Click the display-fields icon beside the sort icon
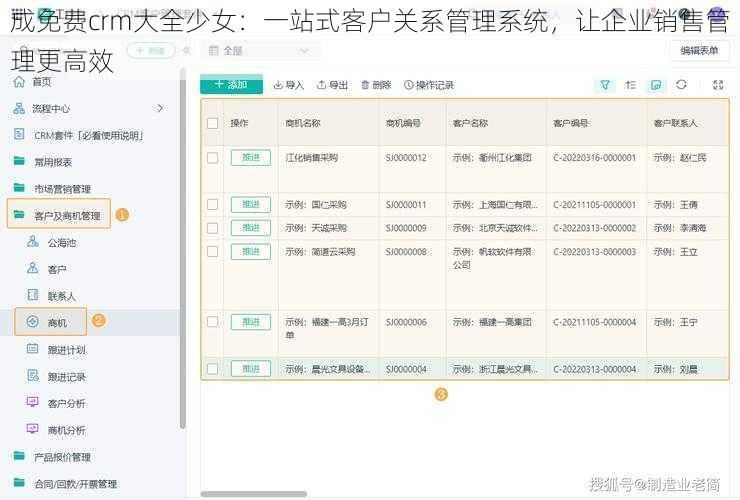The image size is (740, 500). [656, 85]
